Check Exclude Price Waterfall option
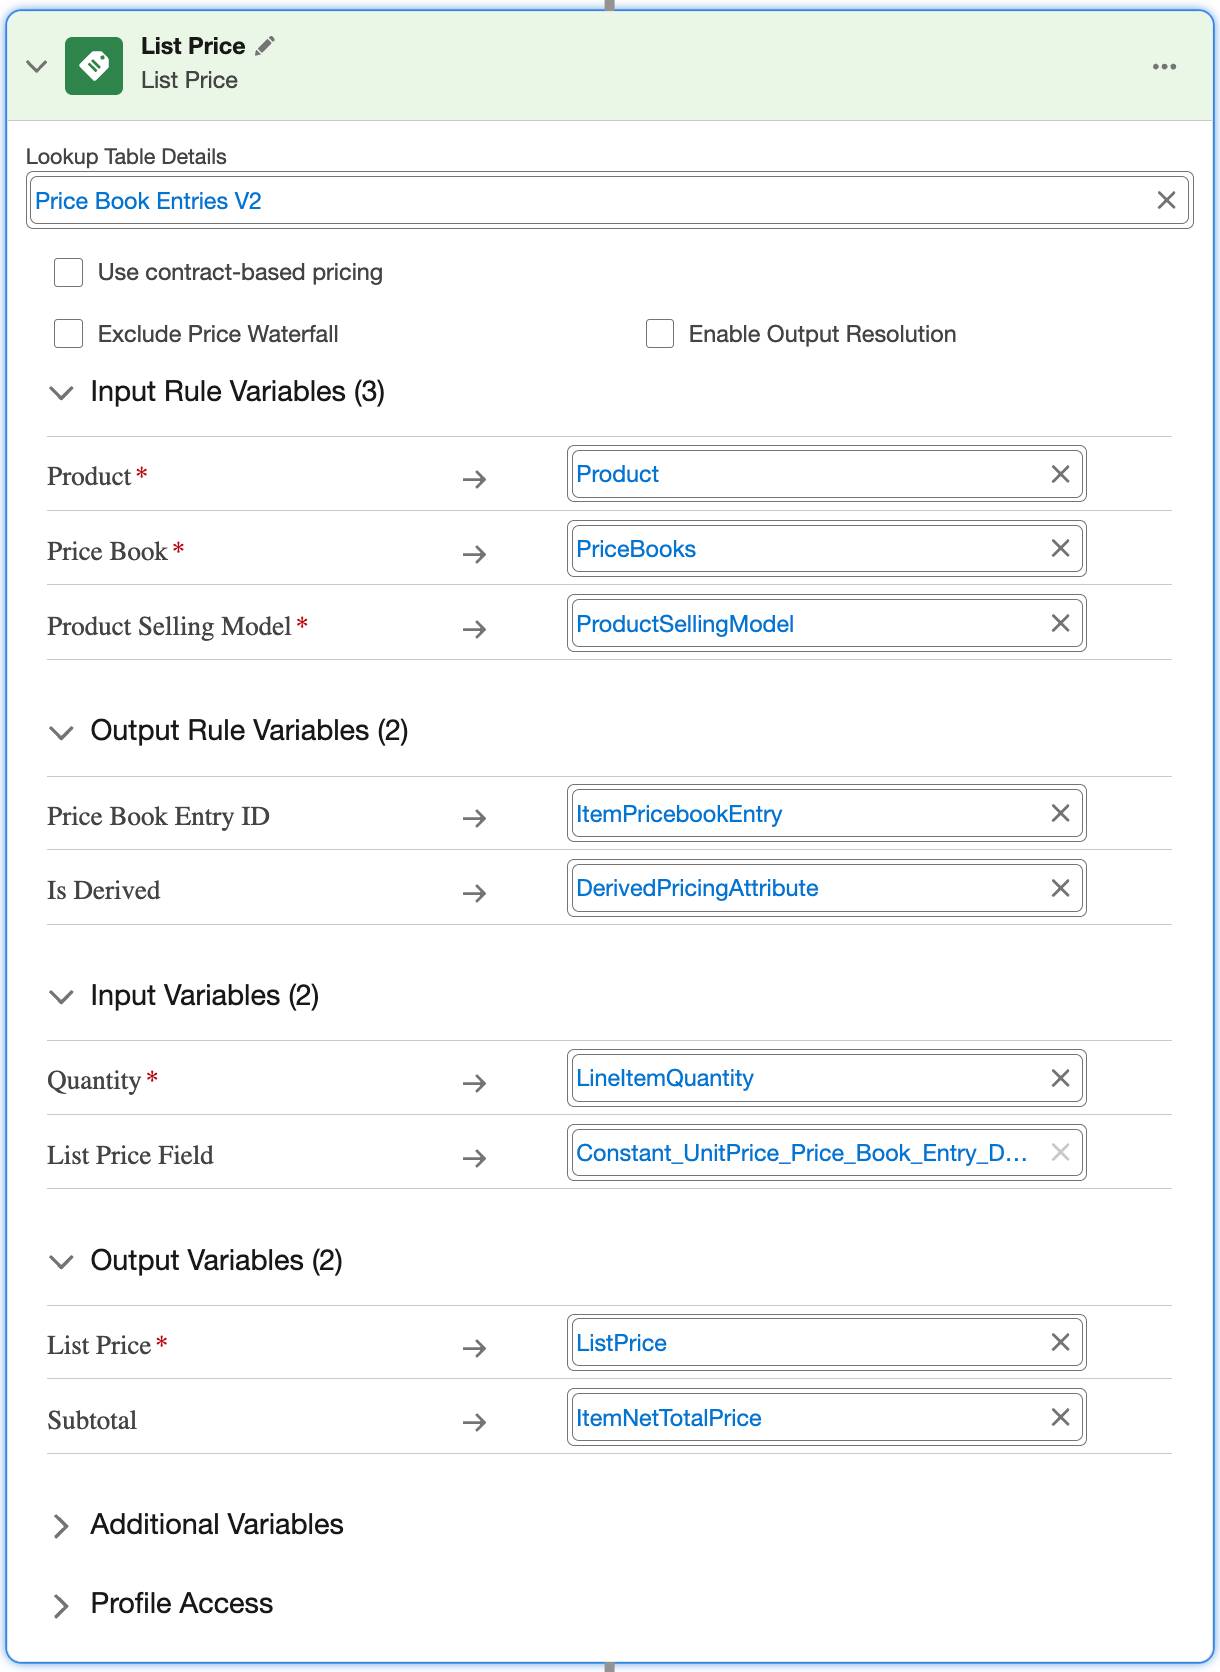 pyautogui.click(x=68, y=334)
